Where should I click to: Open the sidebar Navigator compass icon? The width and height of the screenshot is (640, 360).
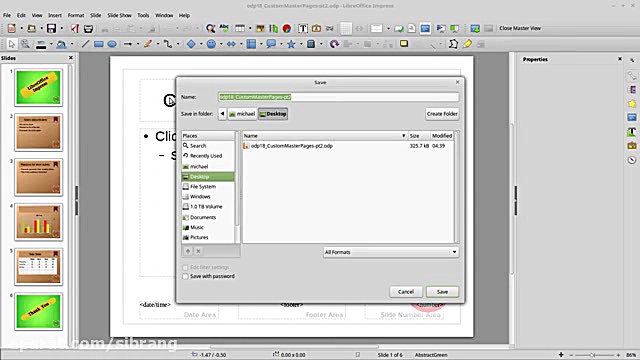(632, 160)
